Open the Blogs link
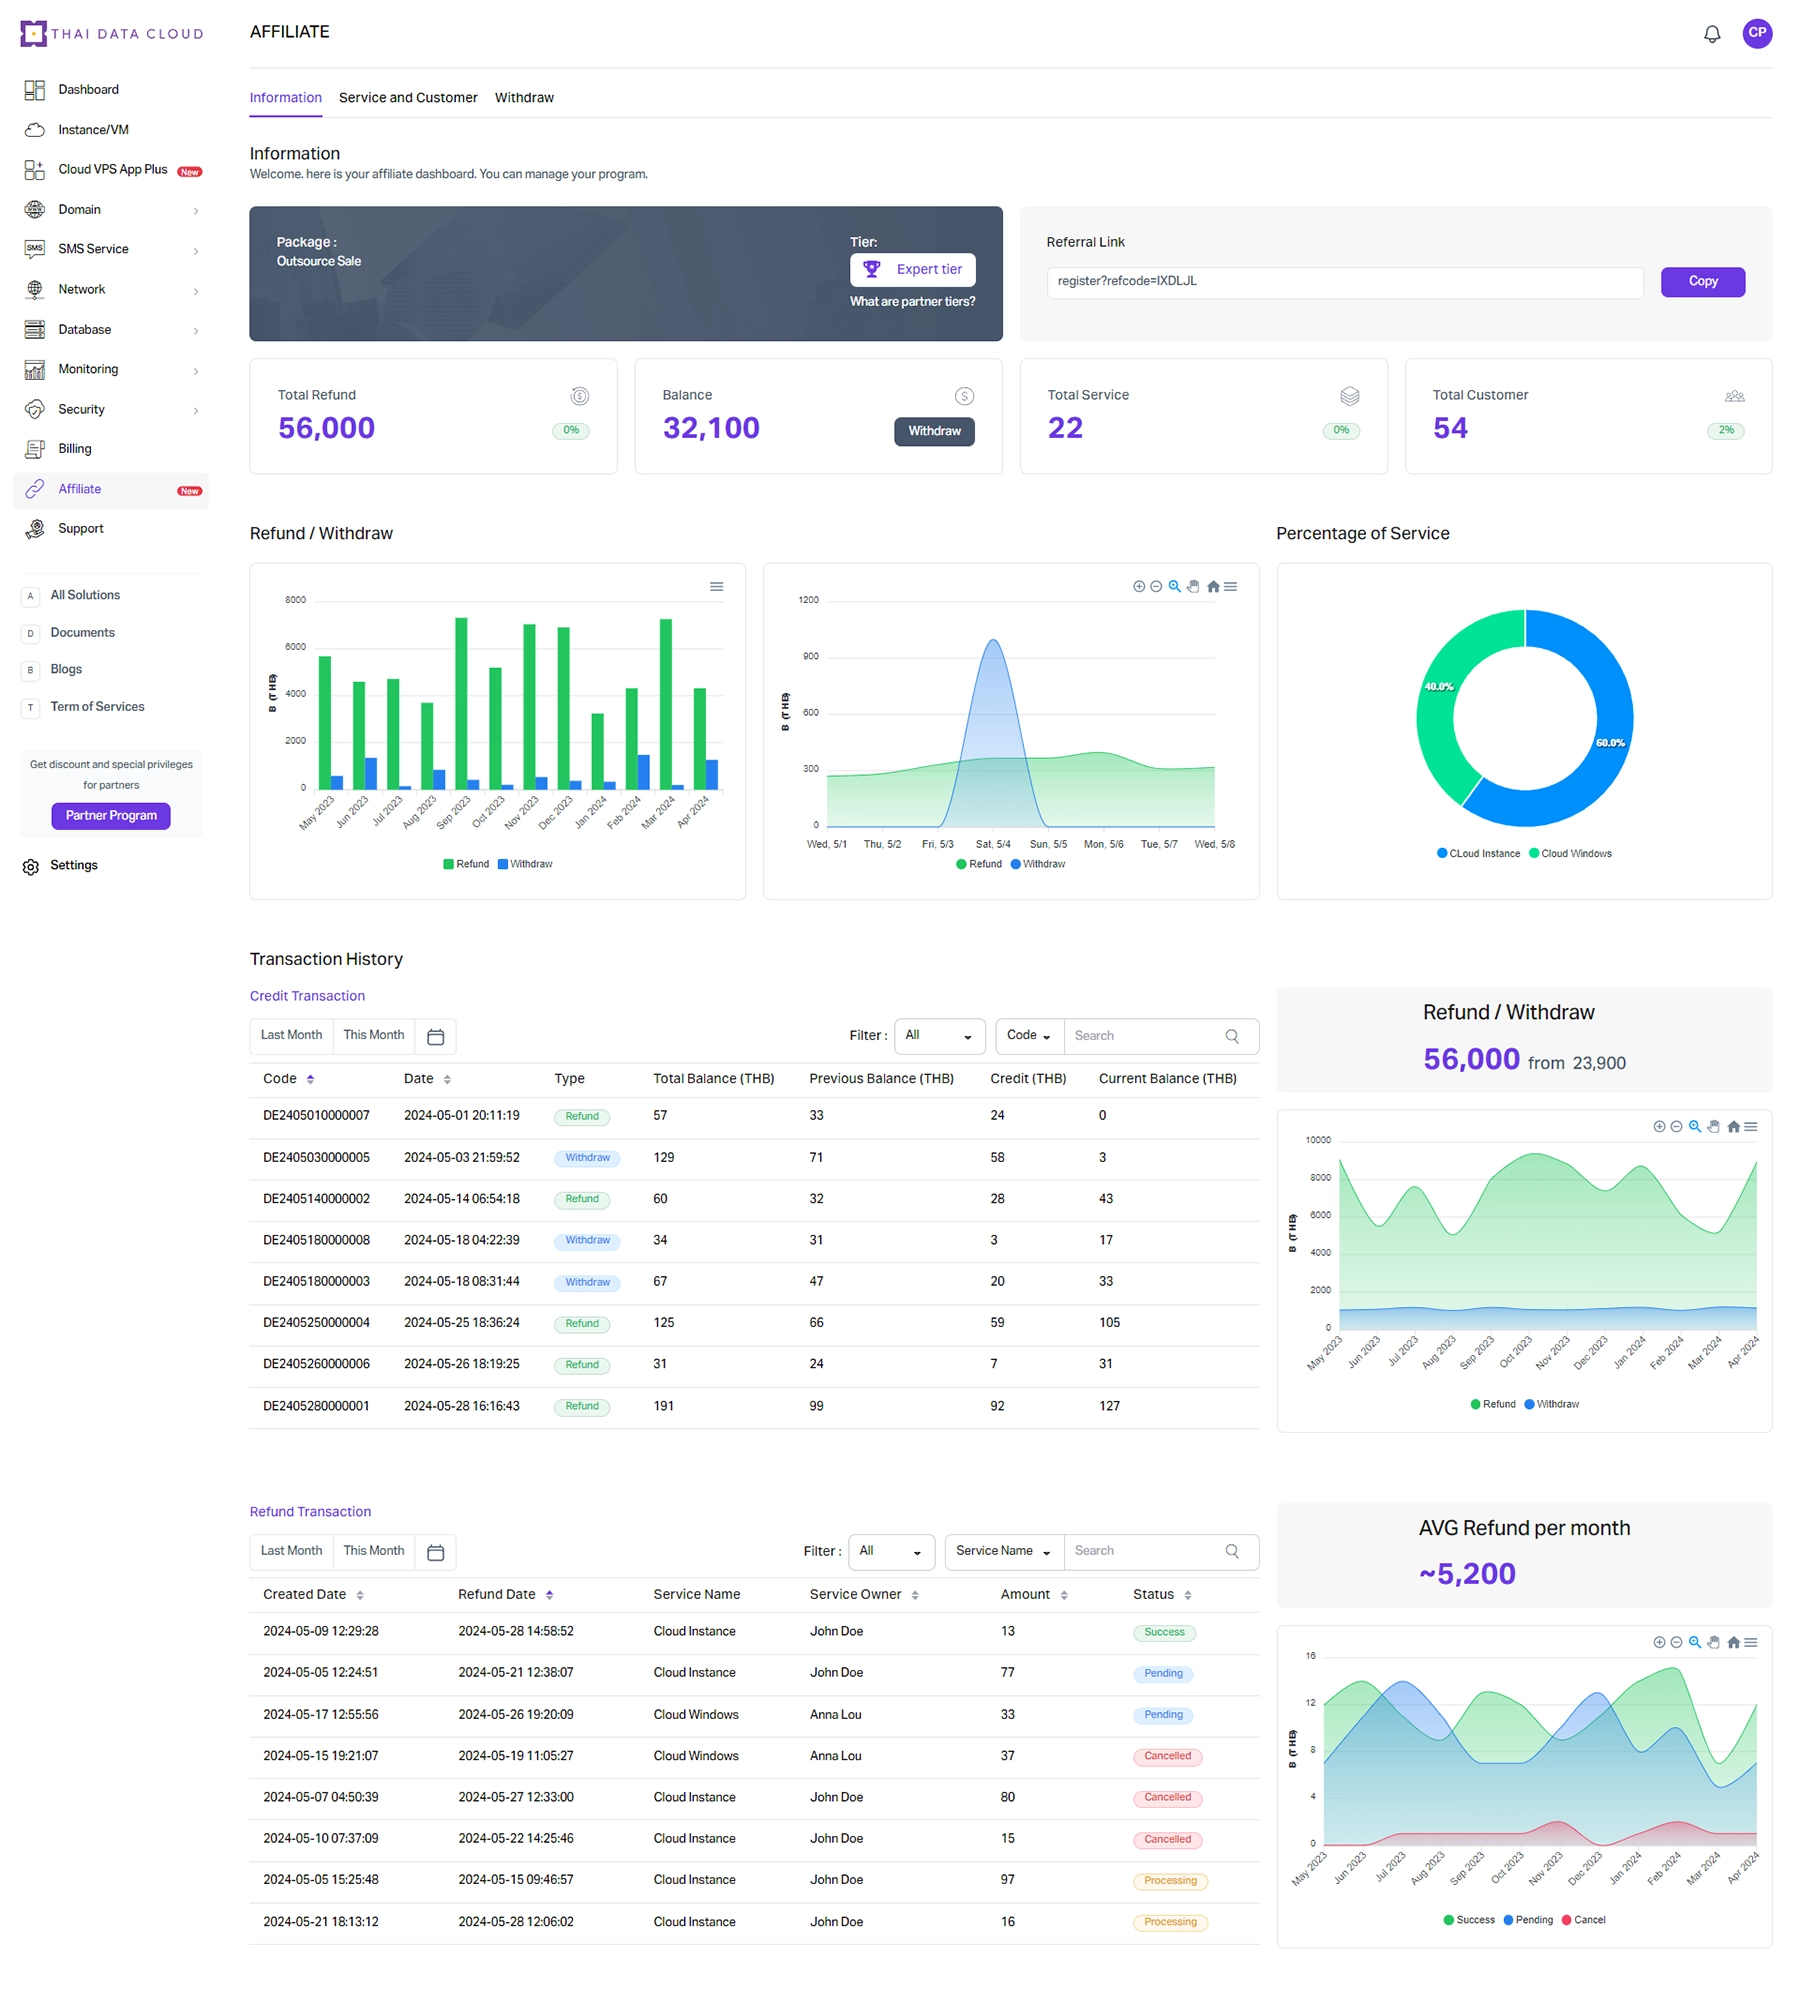 [x=66, y=669]
